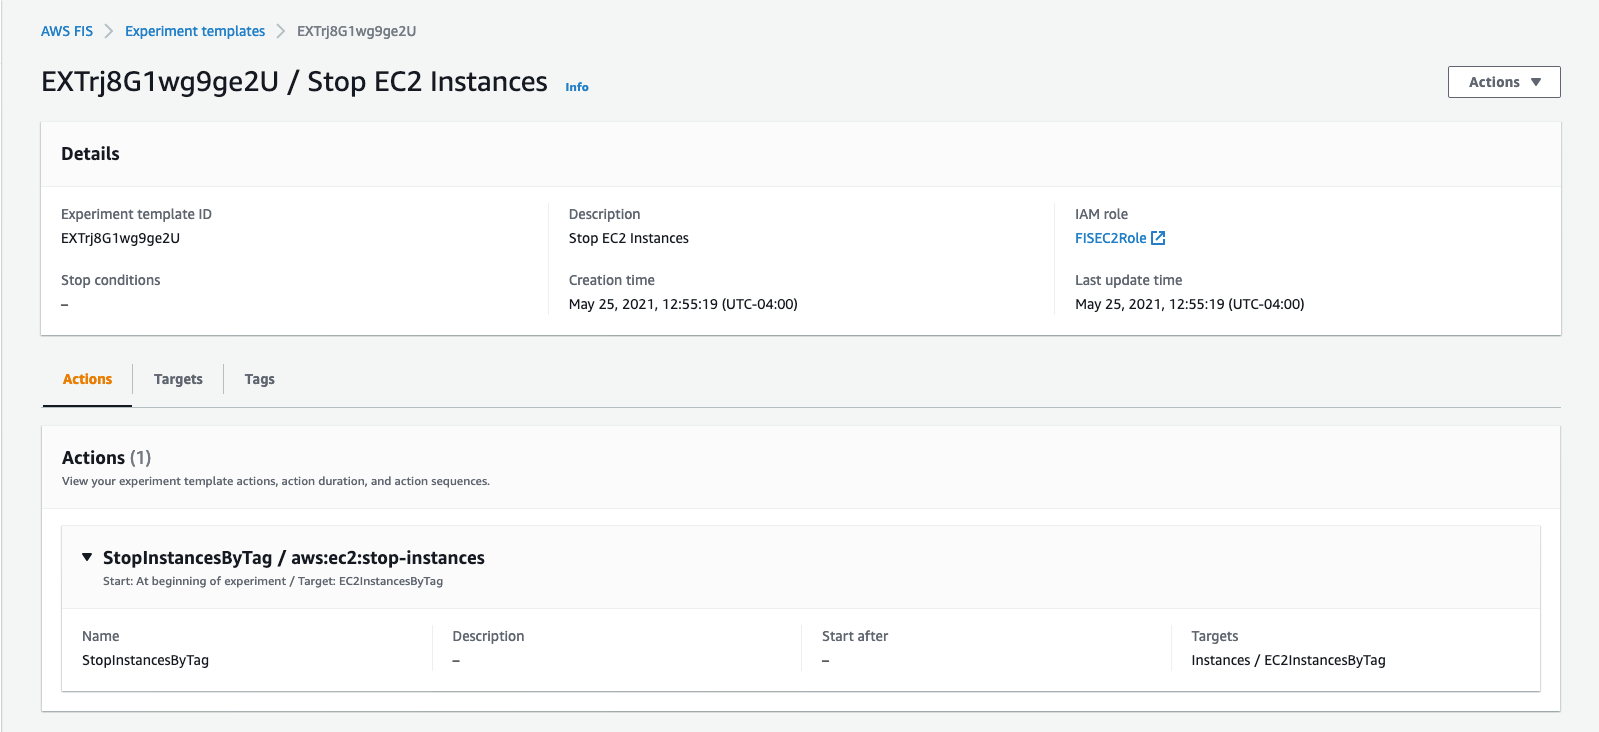Select the Actions tab

(x=87, y=379)
